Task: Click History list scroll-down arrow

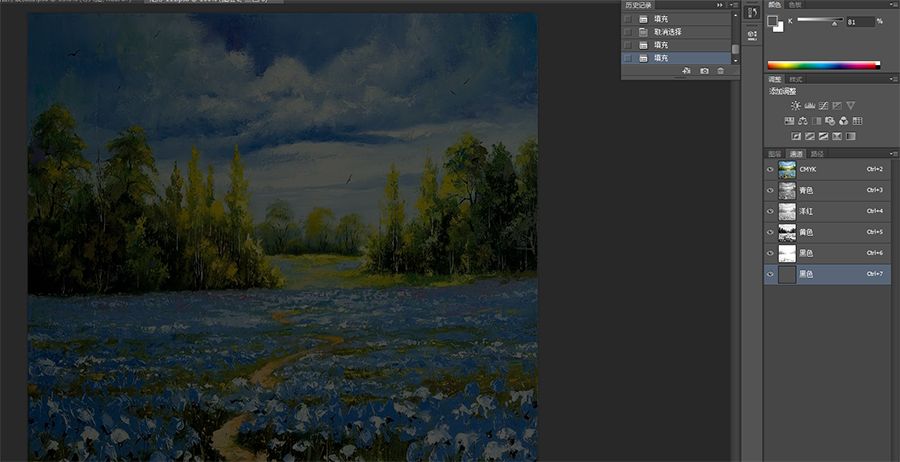Action: 735,60
